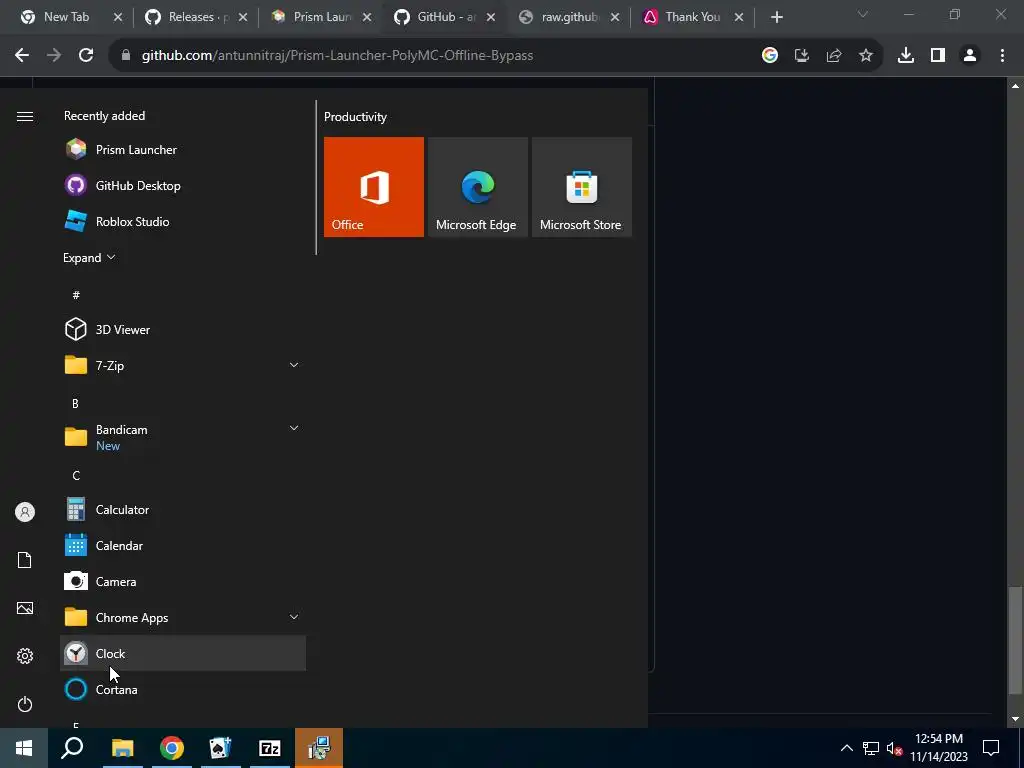Click the Google icon in address bar
Image resolution: width=1024 pixels, height=768 pixels.
769,56
